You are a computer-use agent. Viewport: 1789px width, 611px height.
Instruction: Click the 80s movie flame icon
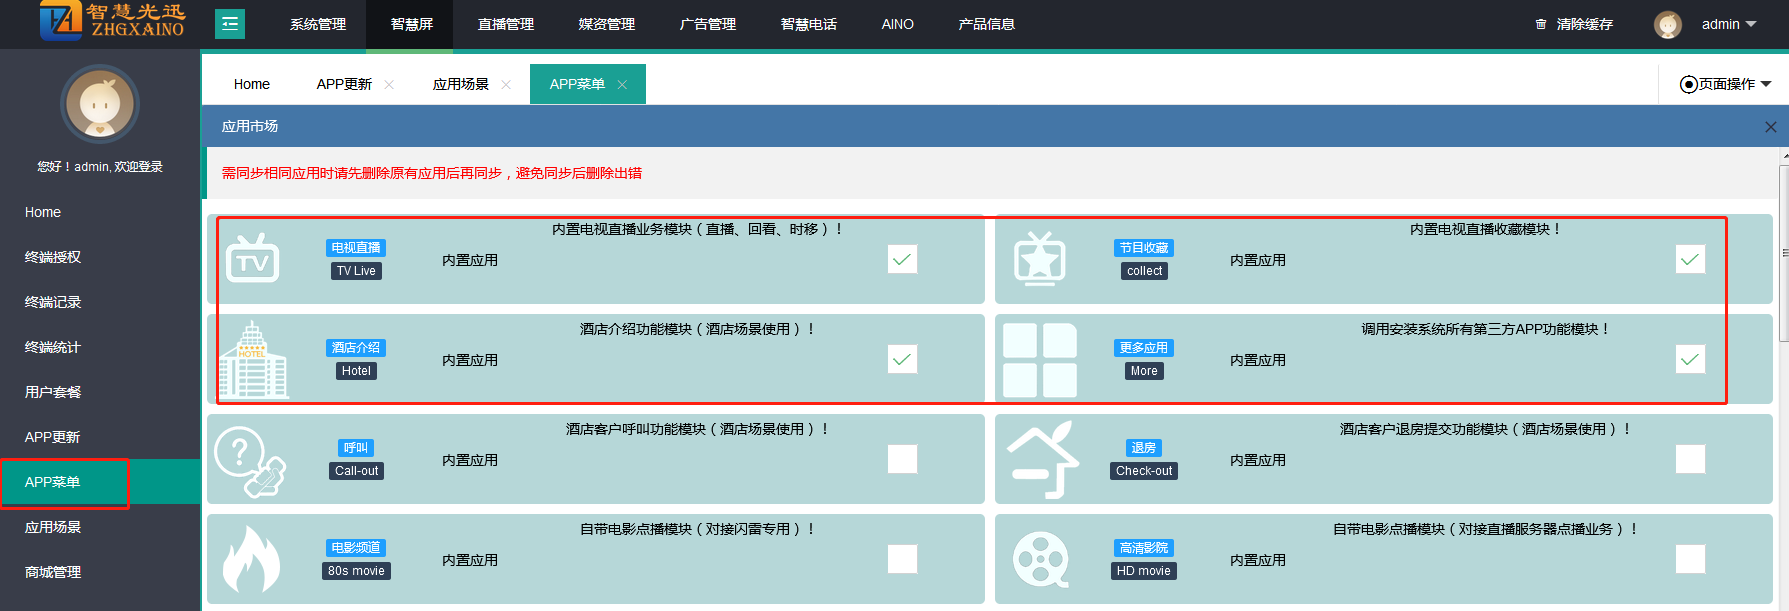coord(250,559)
